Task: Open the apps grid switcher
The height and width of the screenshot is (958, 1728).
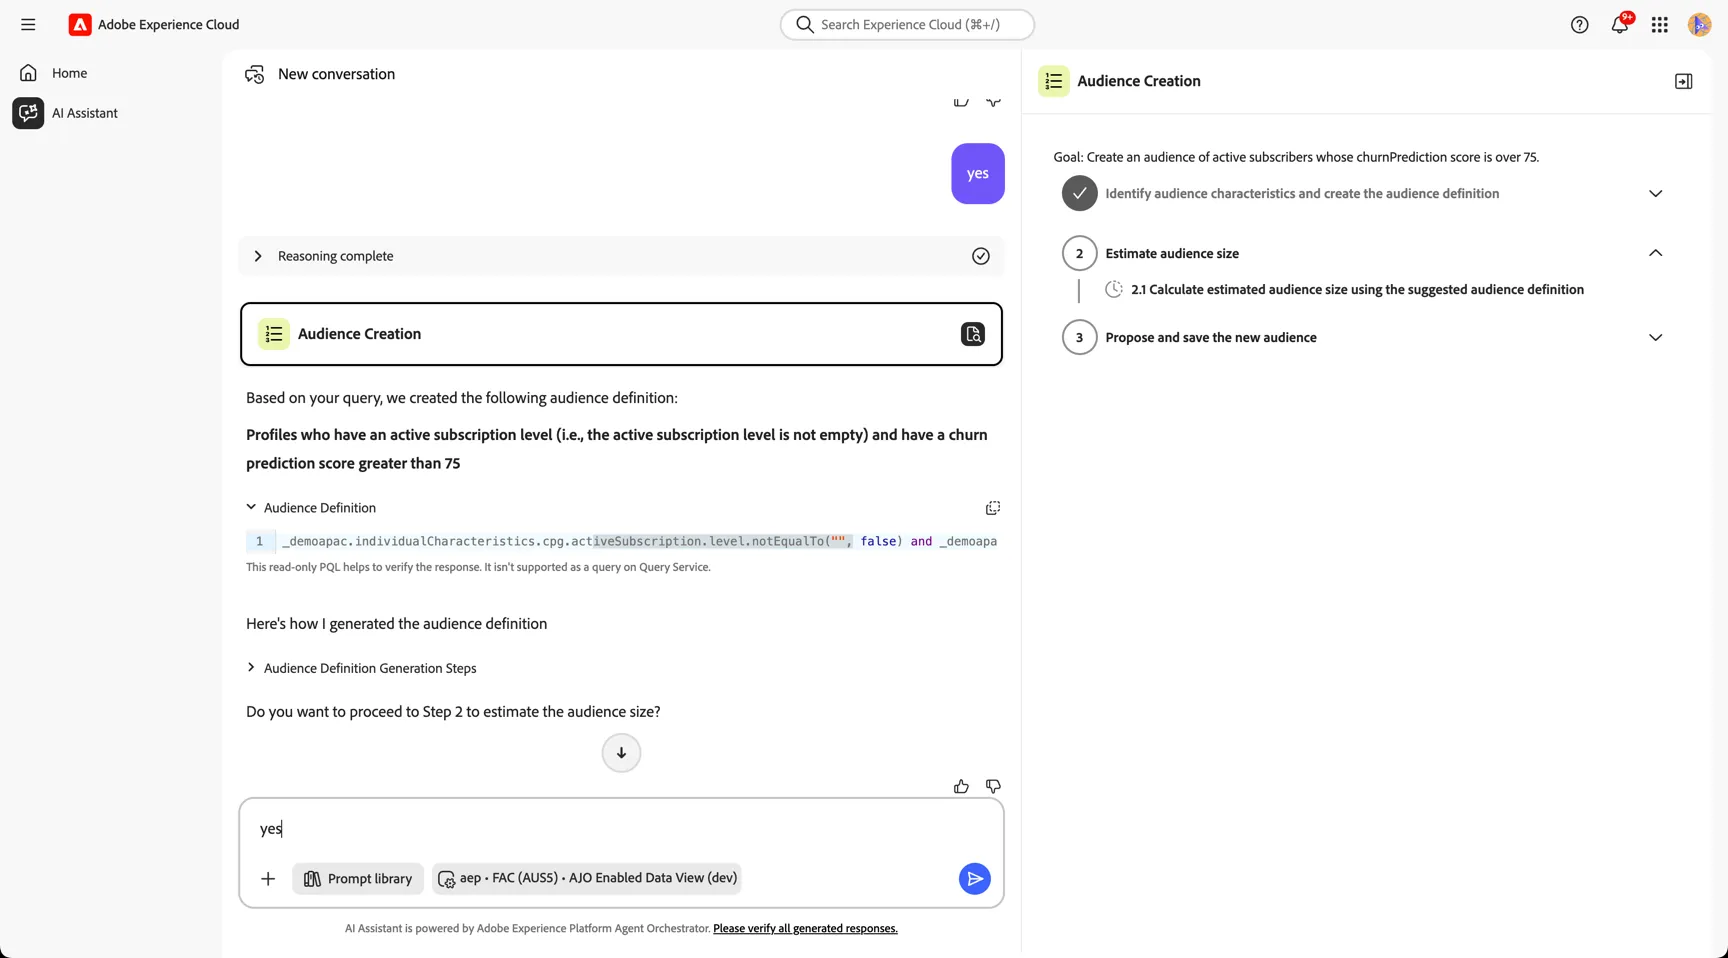Action: tap(1660, 25)
